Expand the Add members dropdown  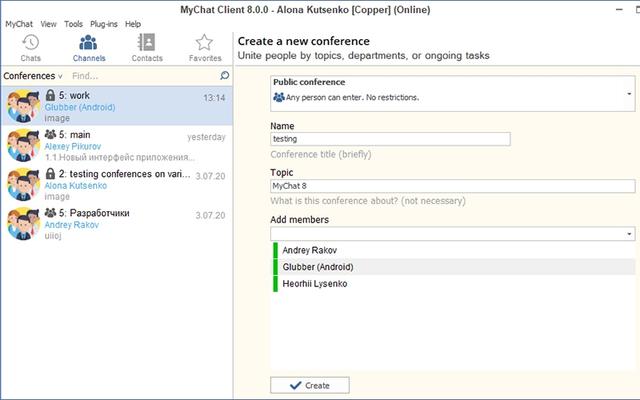pyautogui.click(x=630, y=234)
